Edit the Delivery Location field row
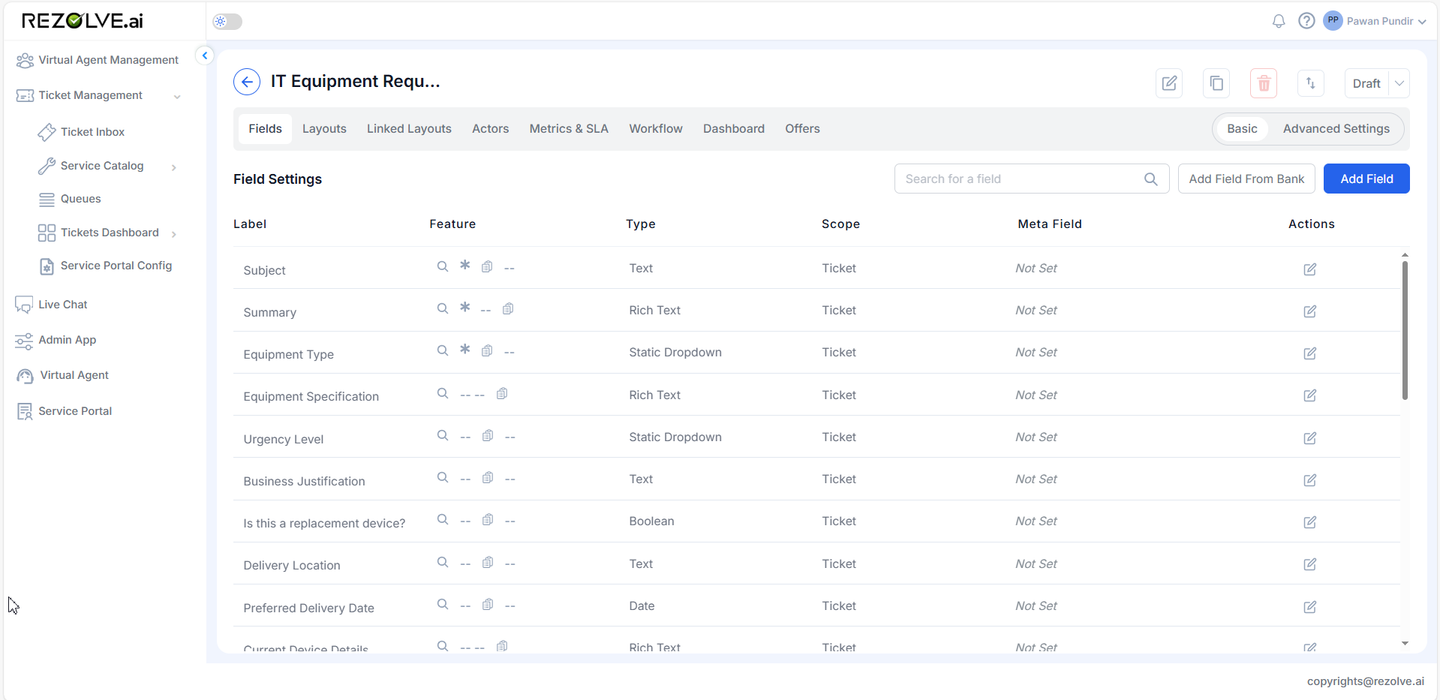Viewport: 1440px width, 700px height. click(1310, 564)
